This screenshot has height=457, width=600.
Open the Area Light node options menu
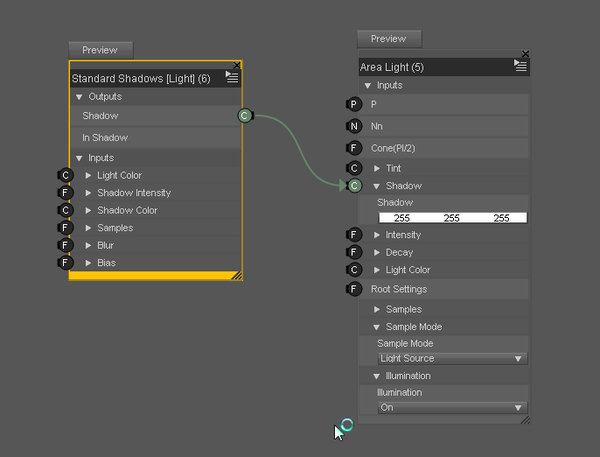tap(520, 66)
